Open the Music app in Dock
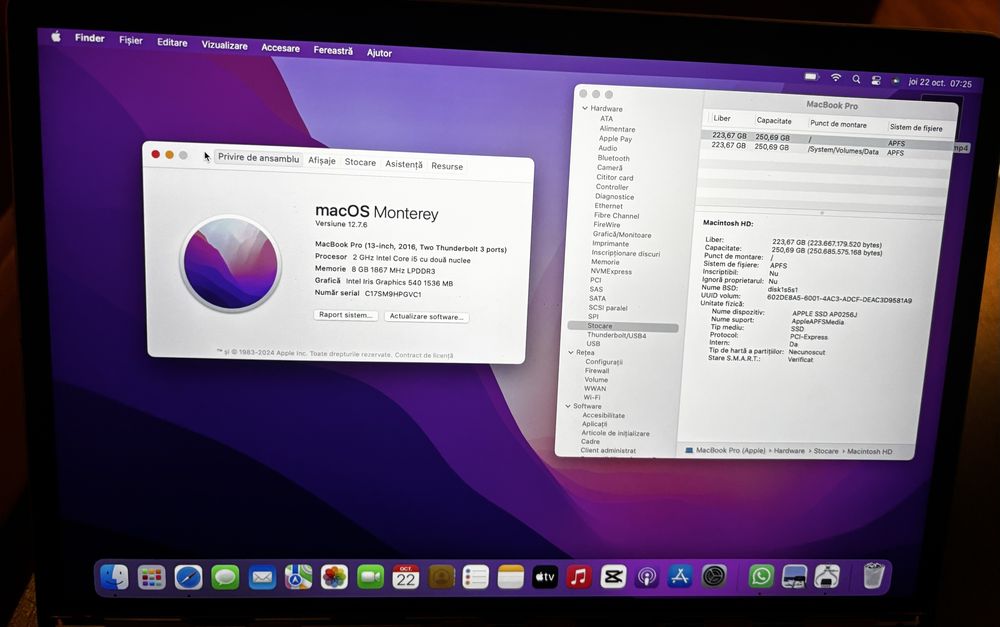This screenshot has height=627, width=1000. point(579,577)
